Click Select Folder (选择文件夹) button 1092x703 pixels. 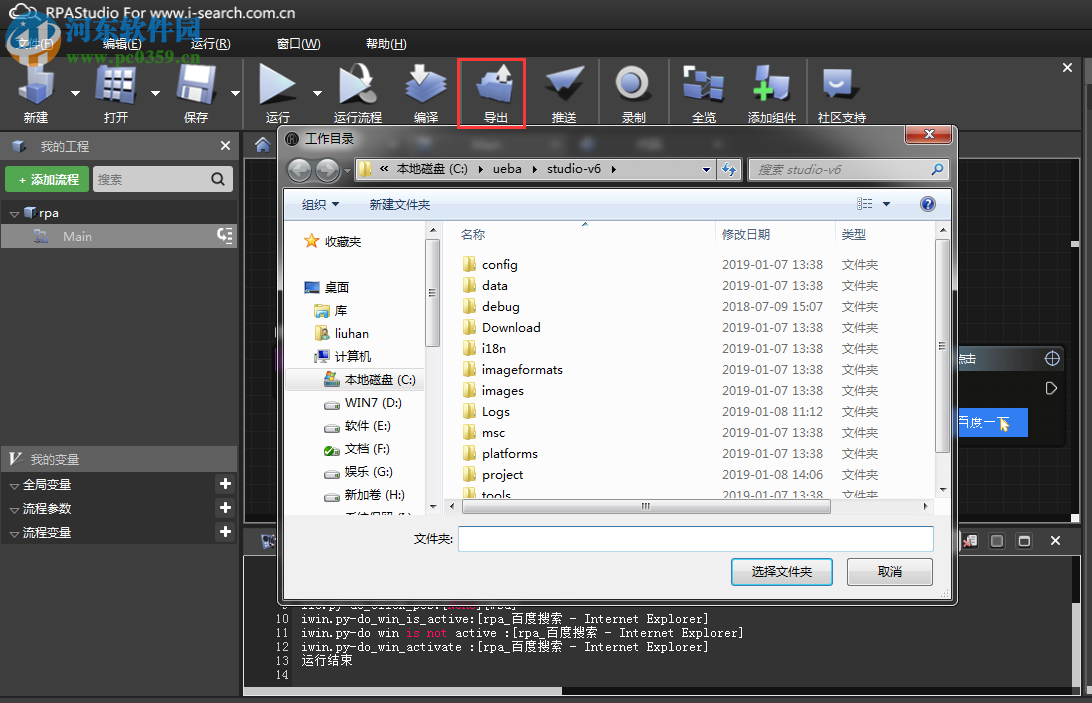click(x=781, y=571)
